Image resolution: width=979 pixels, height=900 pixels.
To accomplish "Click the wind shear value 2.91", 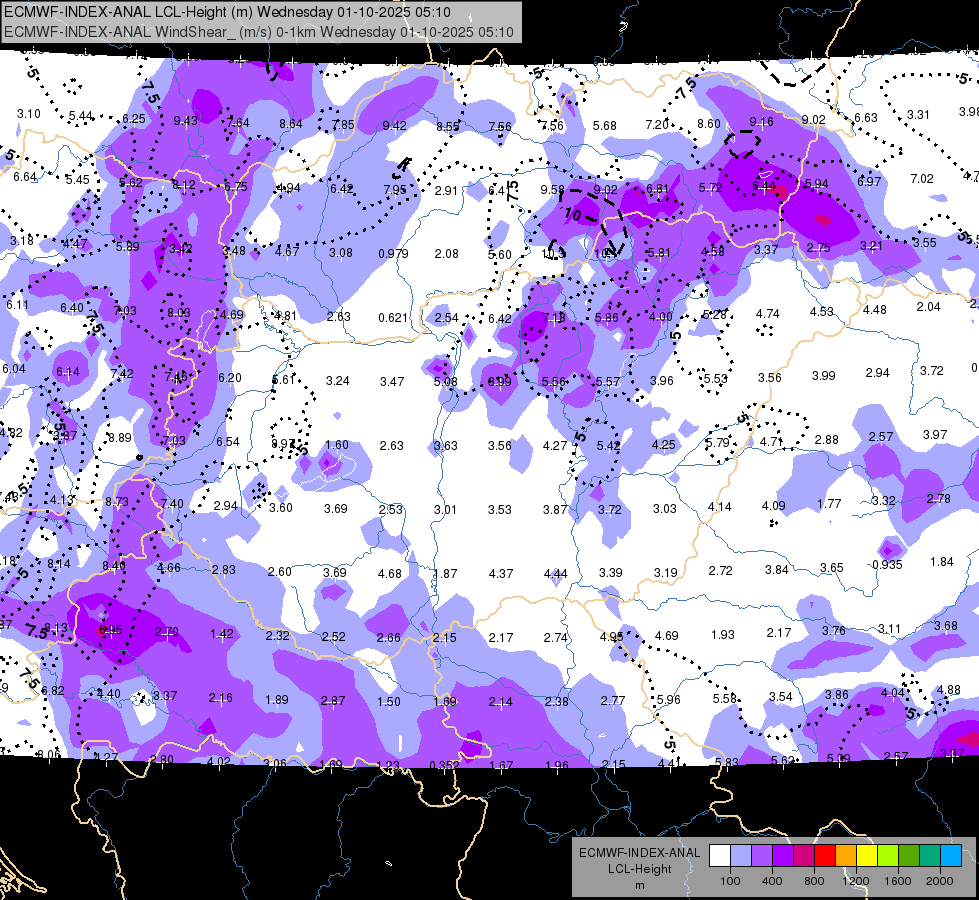I will [x=446, y=190].
